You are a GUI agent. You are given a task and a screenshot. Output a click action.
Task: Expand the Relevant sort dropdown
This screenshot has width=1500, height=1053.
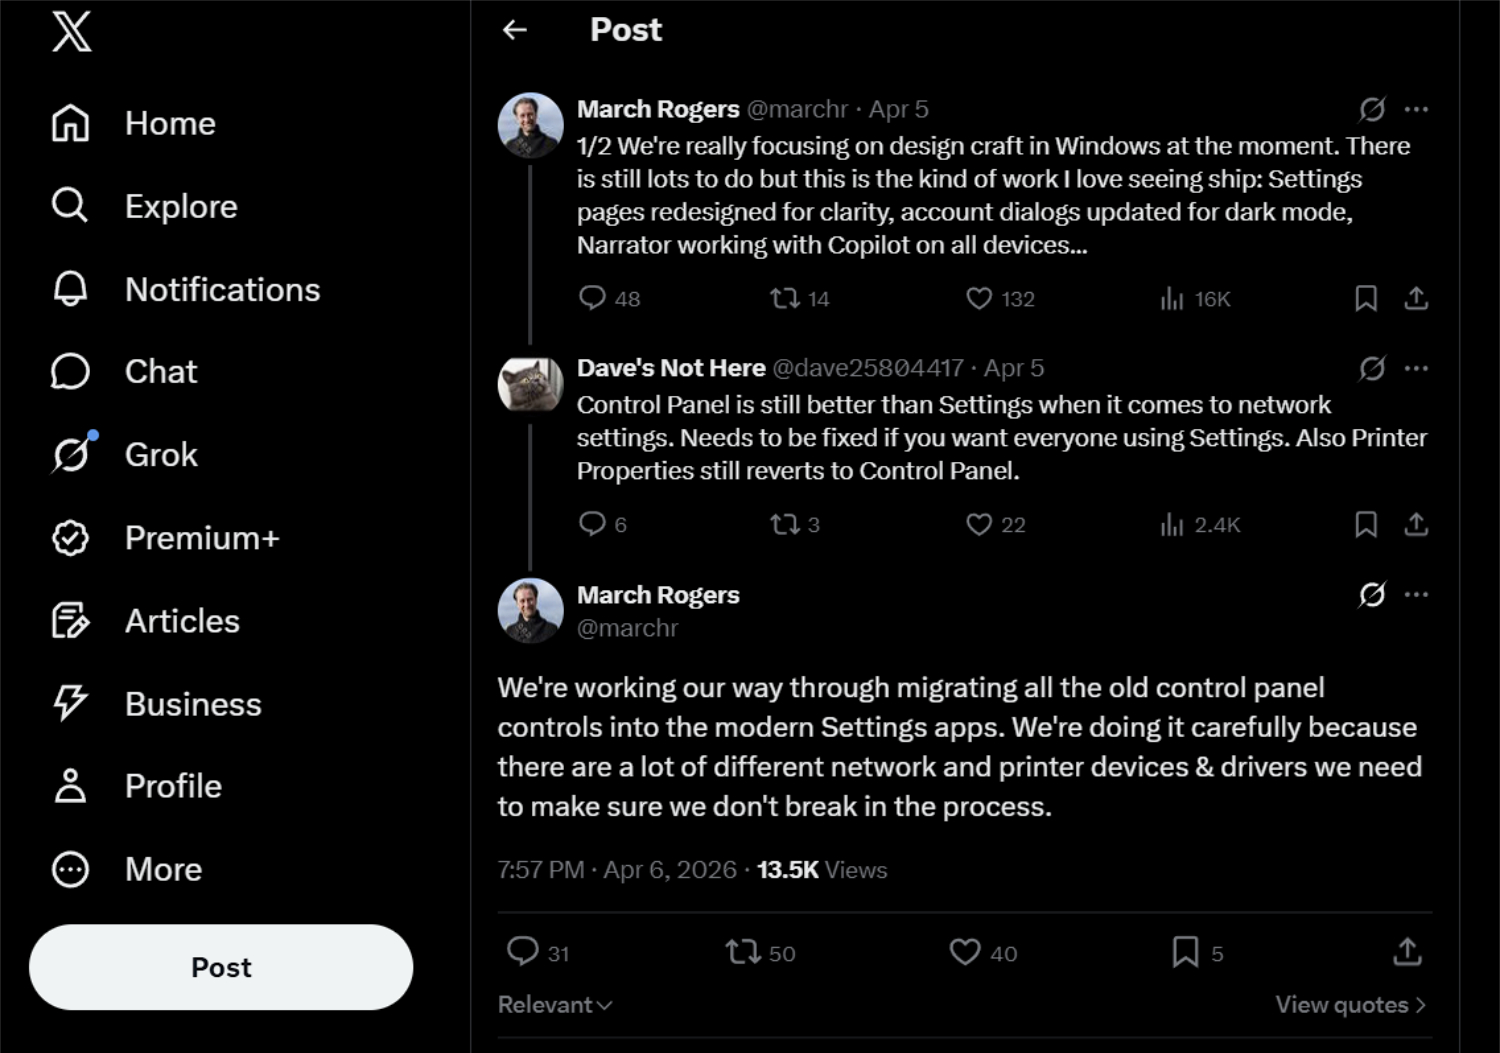555,1005
